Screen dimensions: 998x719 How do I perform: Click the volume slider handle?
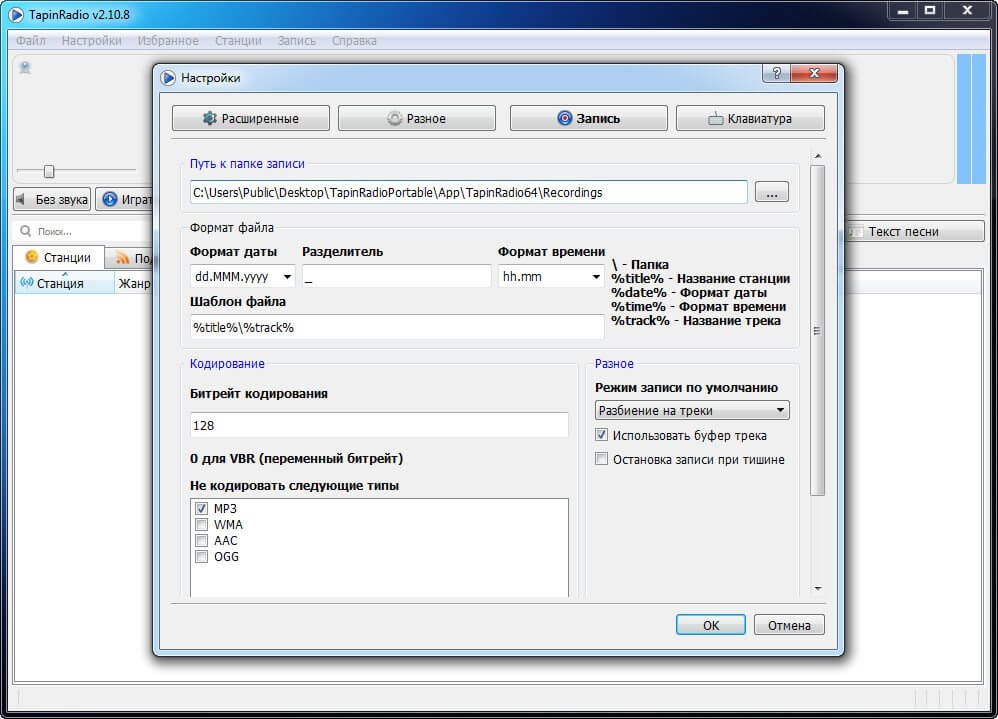click(49, 171)
